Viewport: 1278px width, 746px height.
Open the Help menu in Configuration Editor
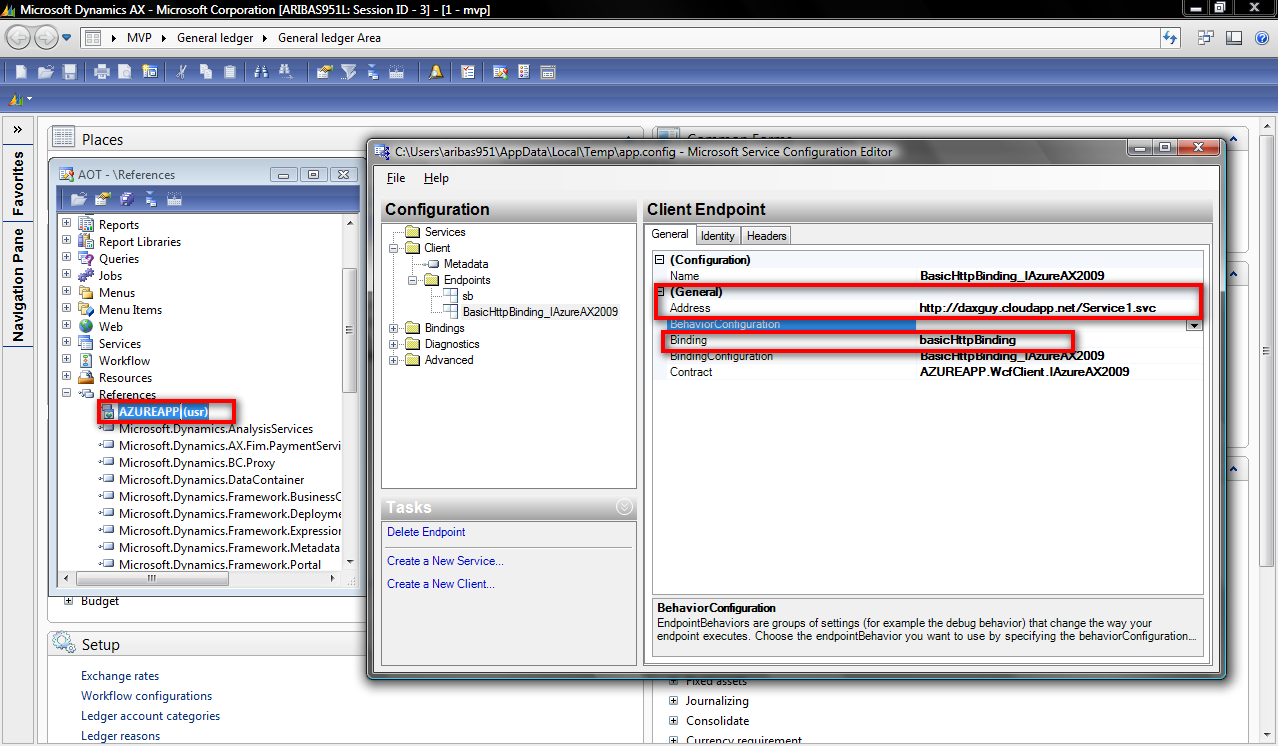(436, 178)
